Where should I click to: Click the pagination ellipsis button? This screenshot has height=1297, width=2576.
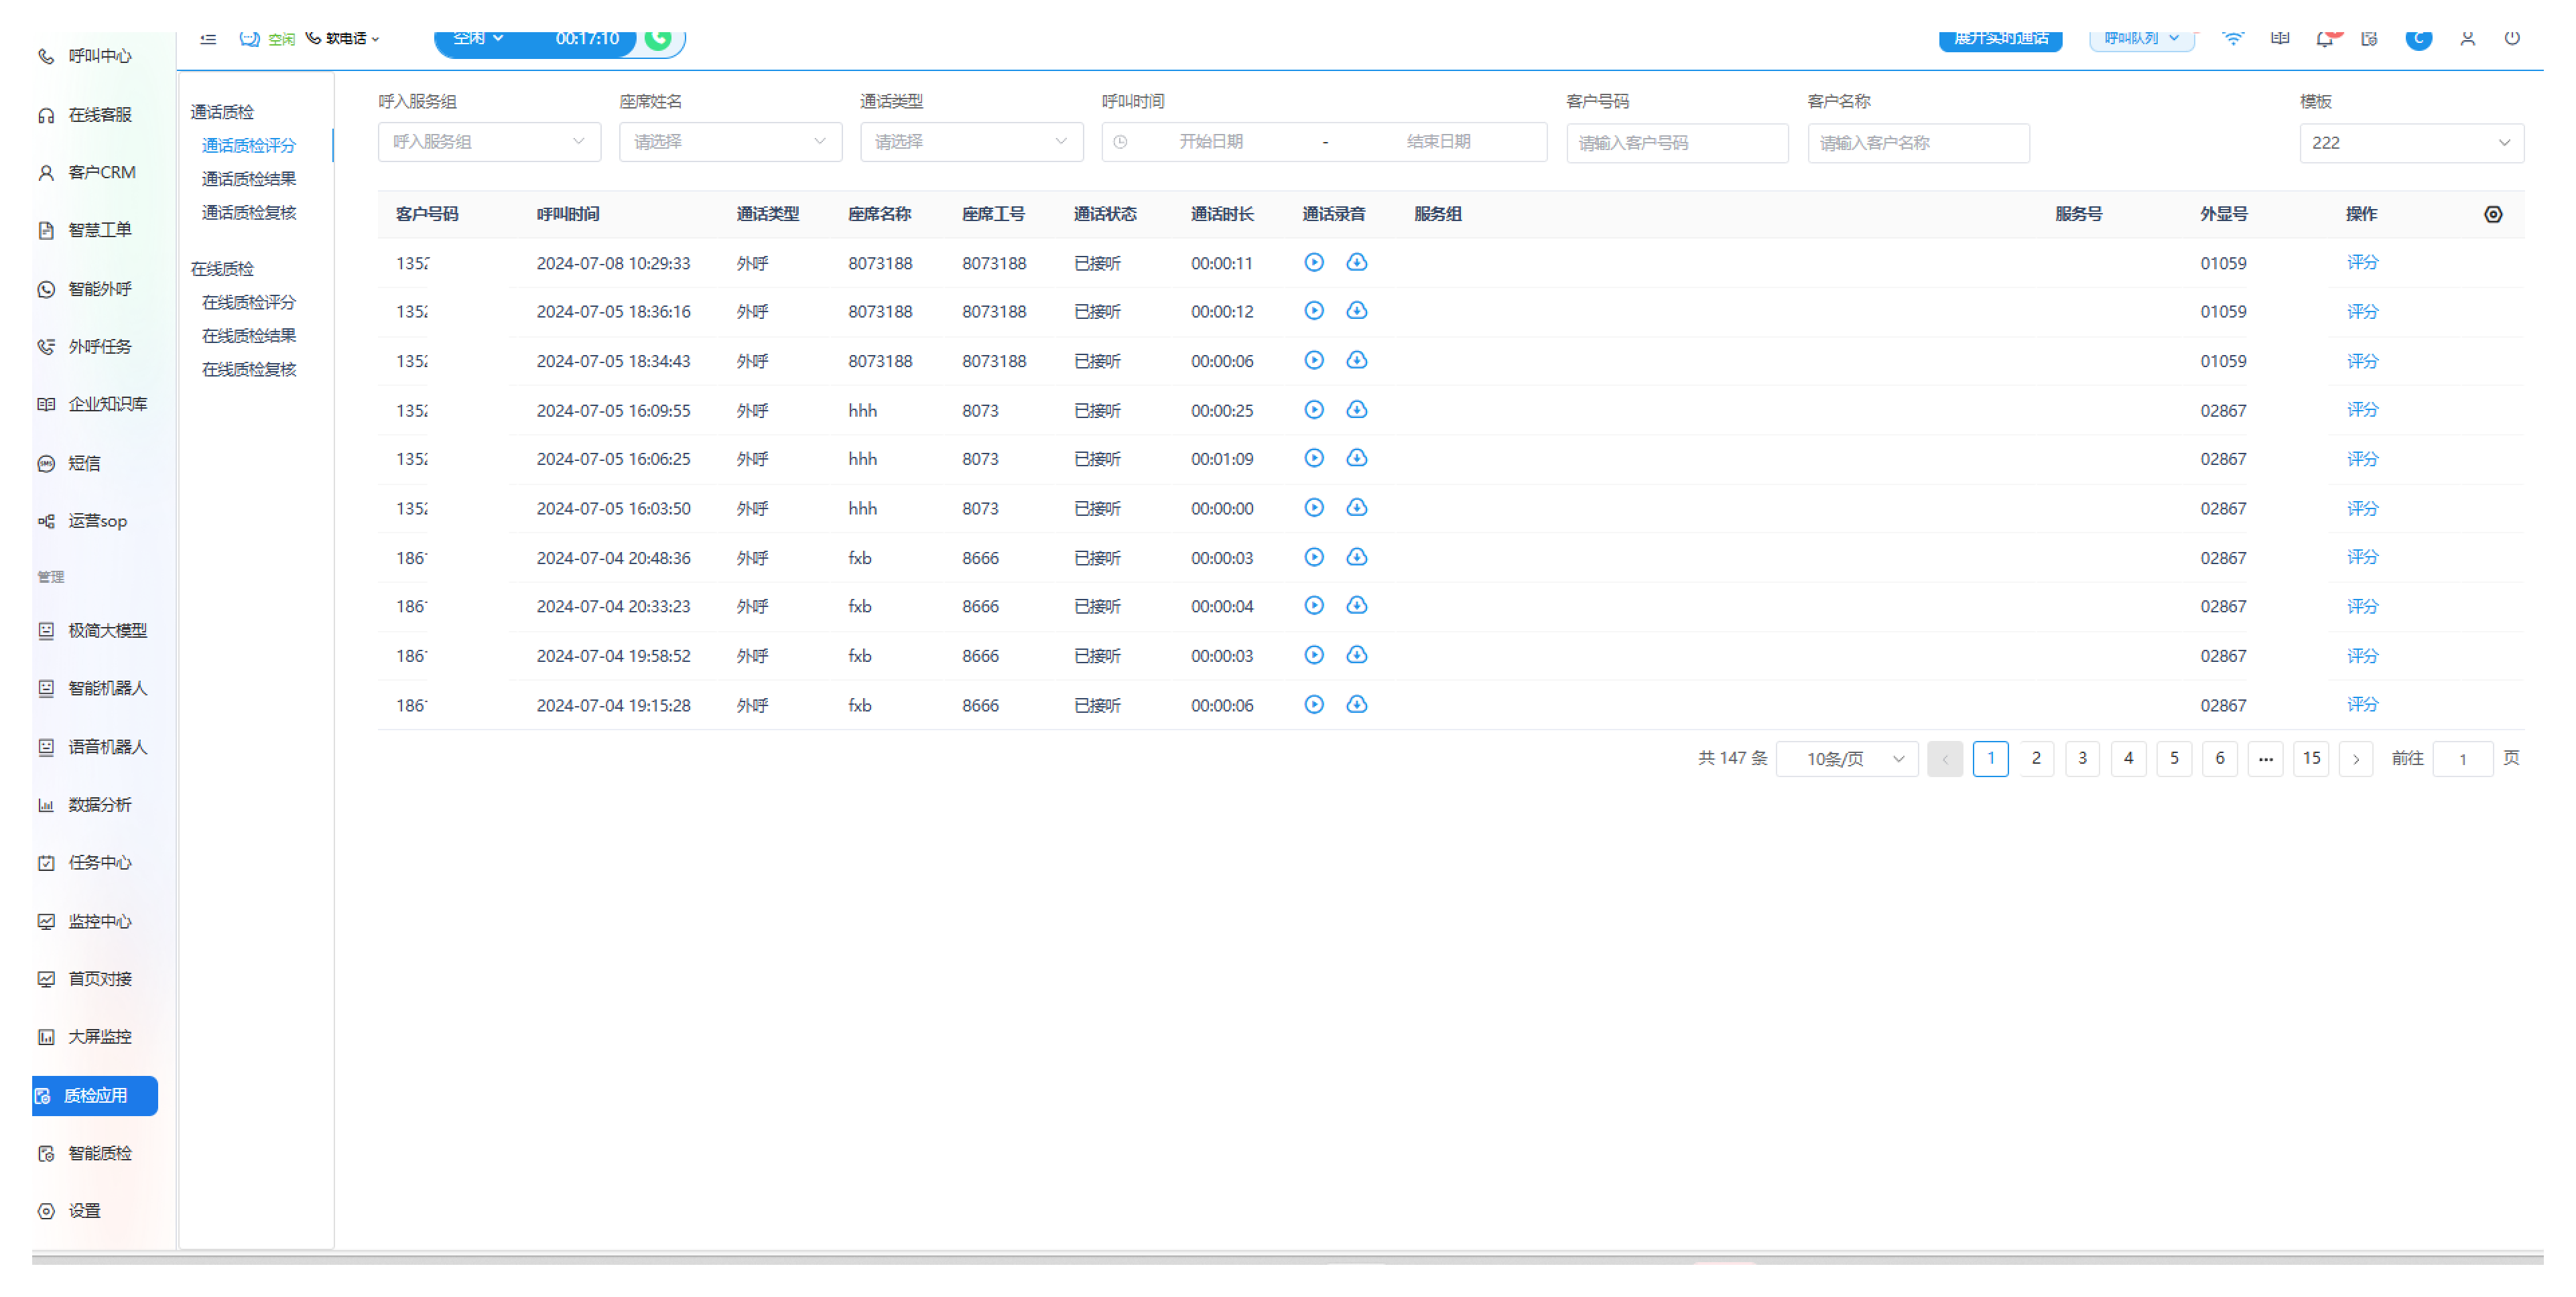pos(2265,759)
